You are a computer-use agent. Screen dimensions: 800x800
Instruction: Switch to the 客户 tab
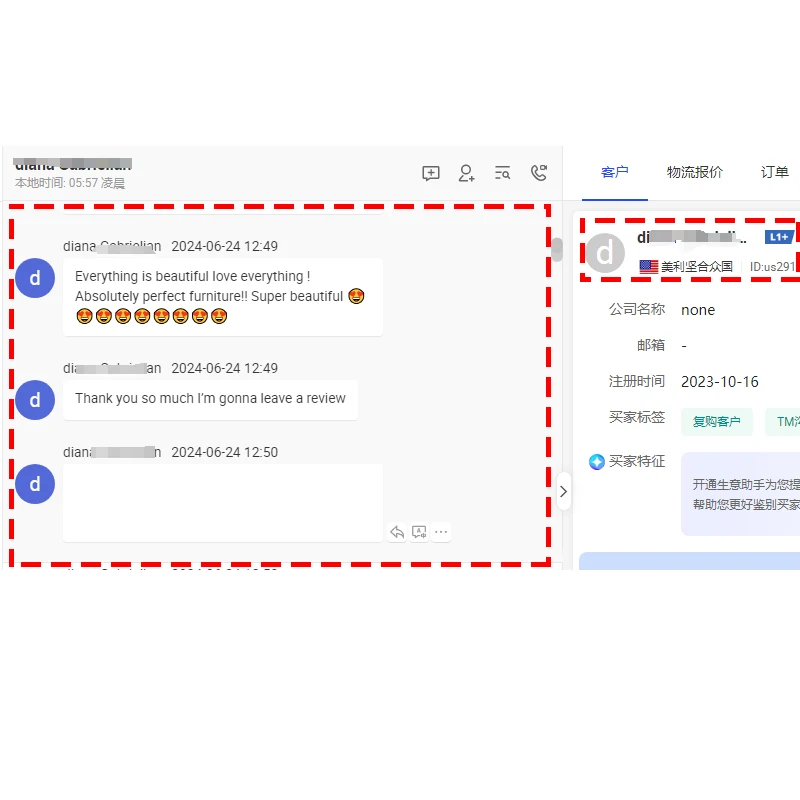click(614, 172)
